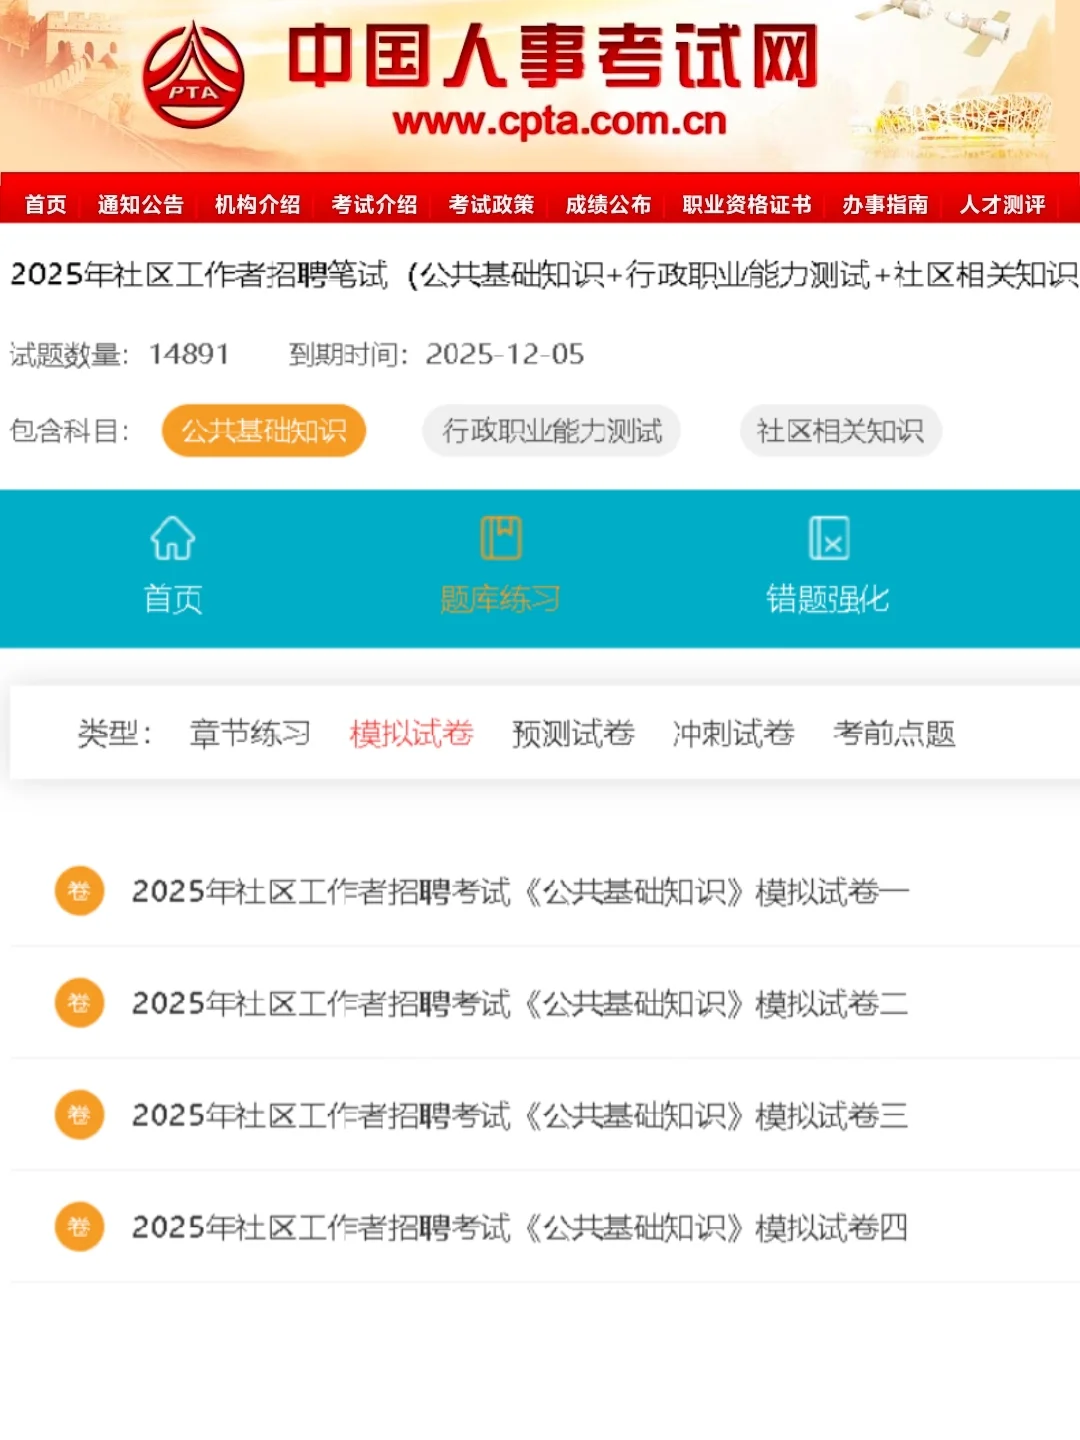
Task: Open 《公共基础知识》模拟试卷二 link
Action: [x=521, y=1003]
